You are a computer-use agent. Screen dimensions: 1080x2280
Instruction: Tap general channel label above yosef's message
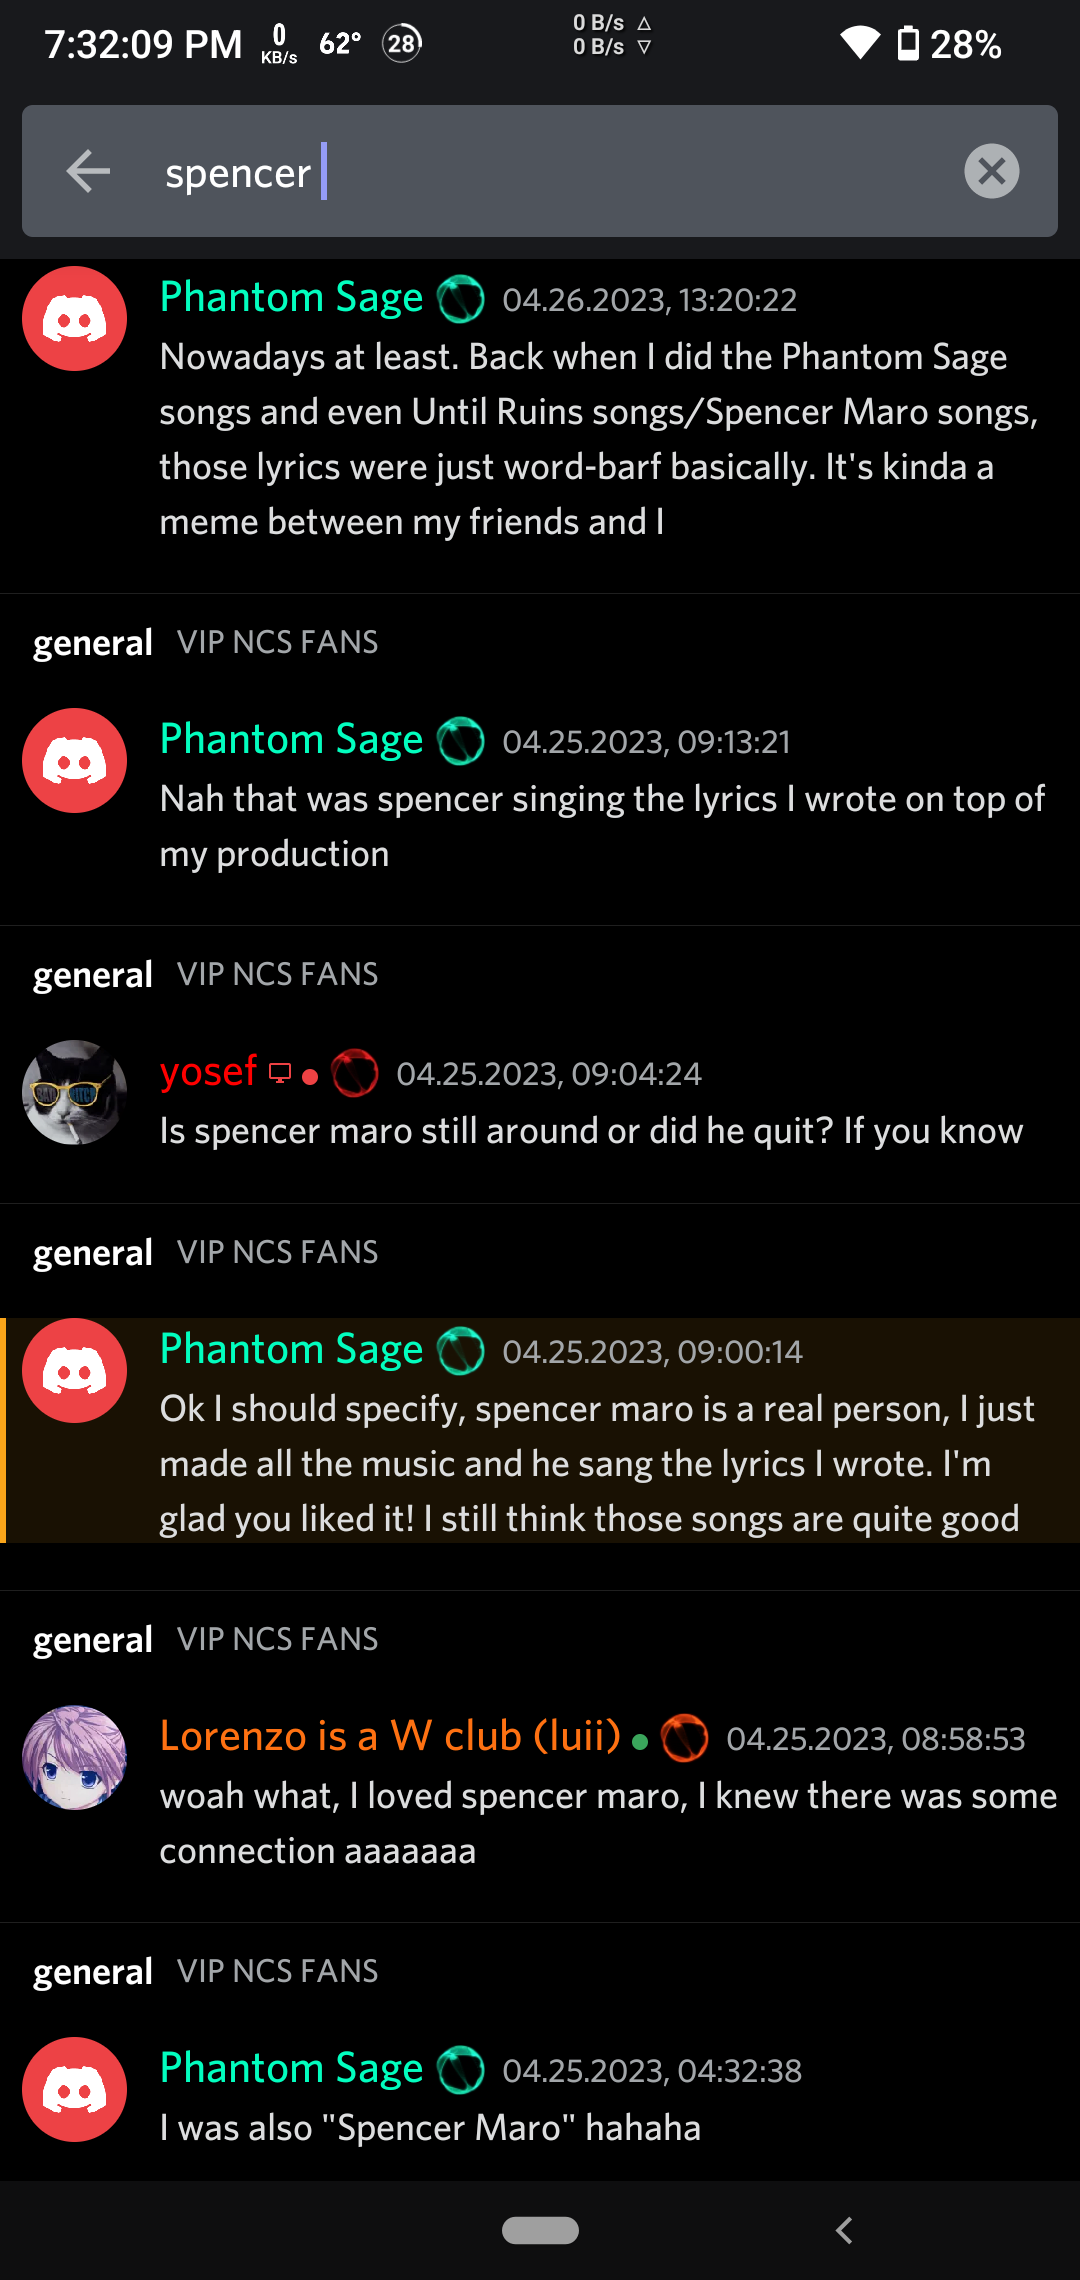point(93,975)
